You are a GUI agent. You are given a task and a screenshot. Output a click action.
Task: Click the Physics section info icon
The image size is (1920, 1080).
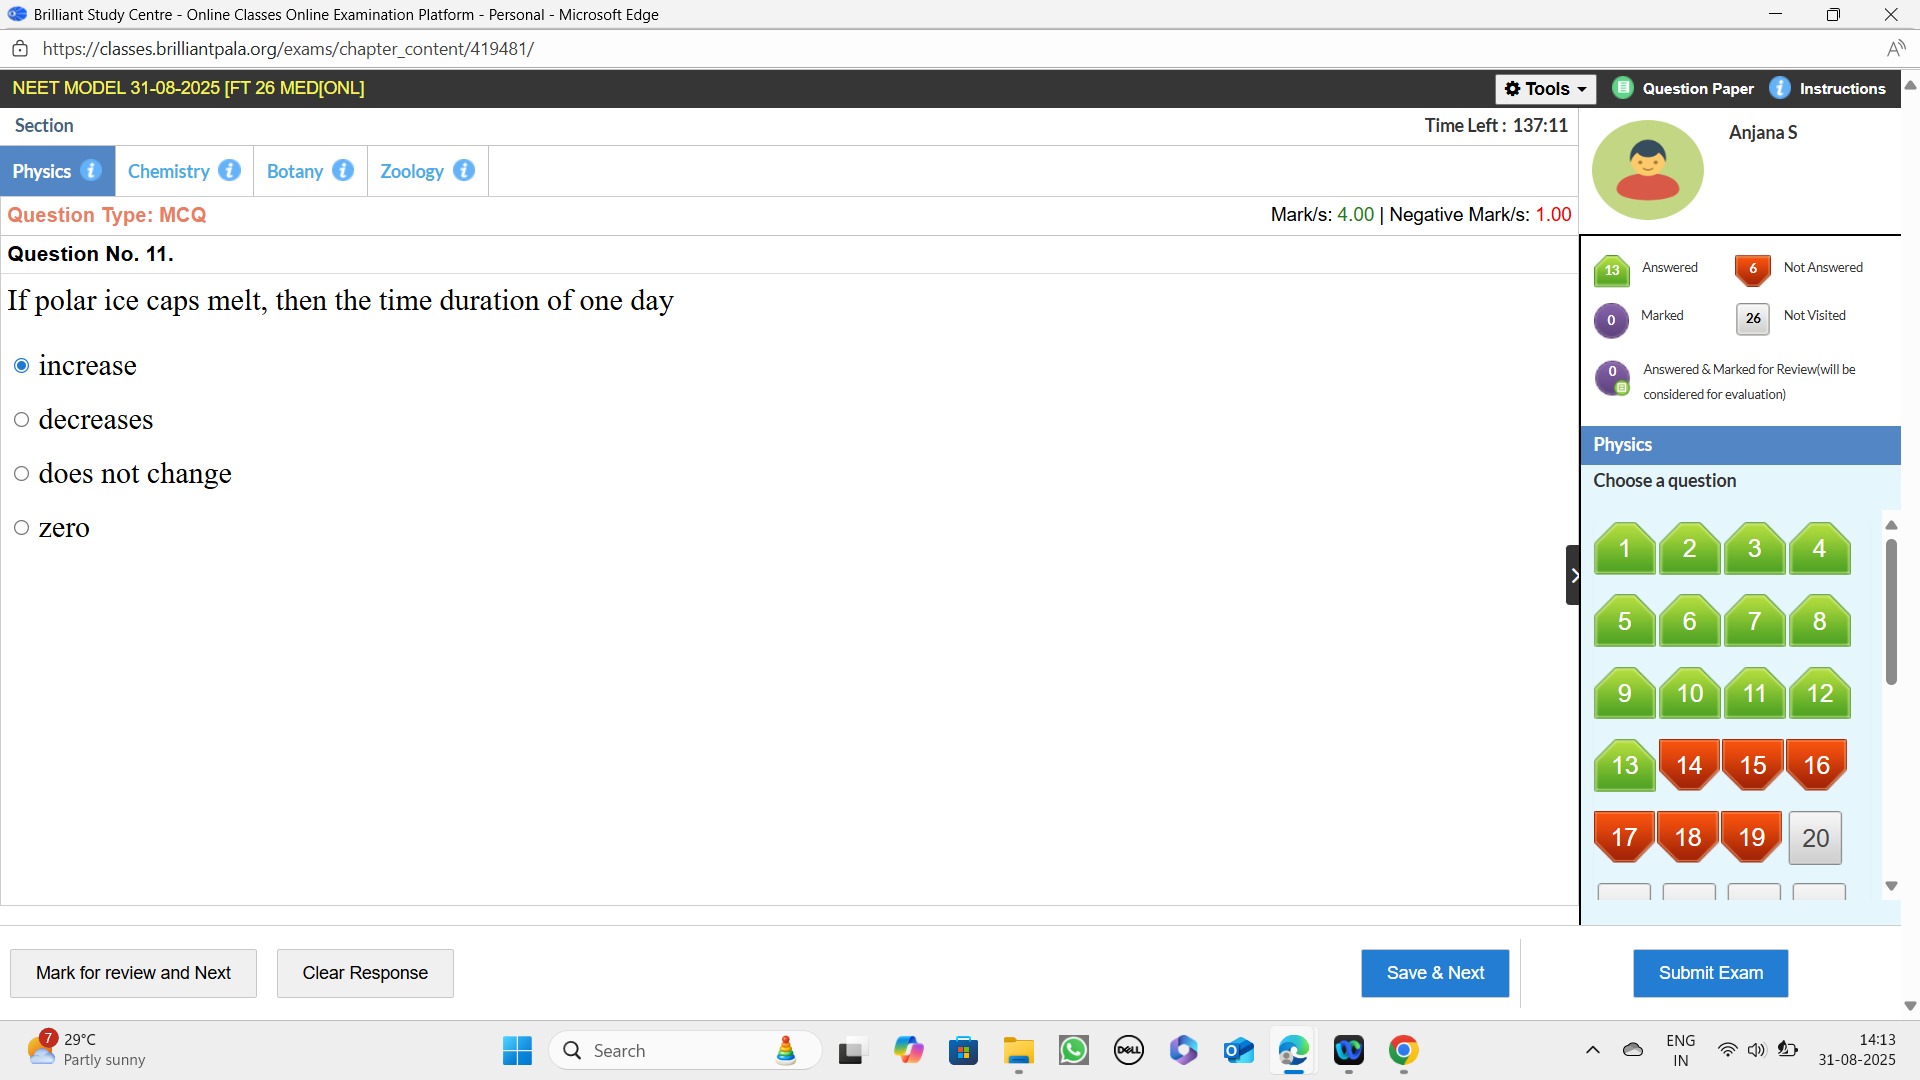(91, 171)
